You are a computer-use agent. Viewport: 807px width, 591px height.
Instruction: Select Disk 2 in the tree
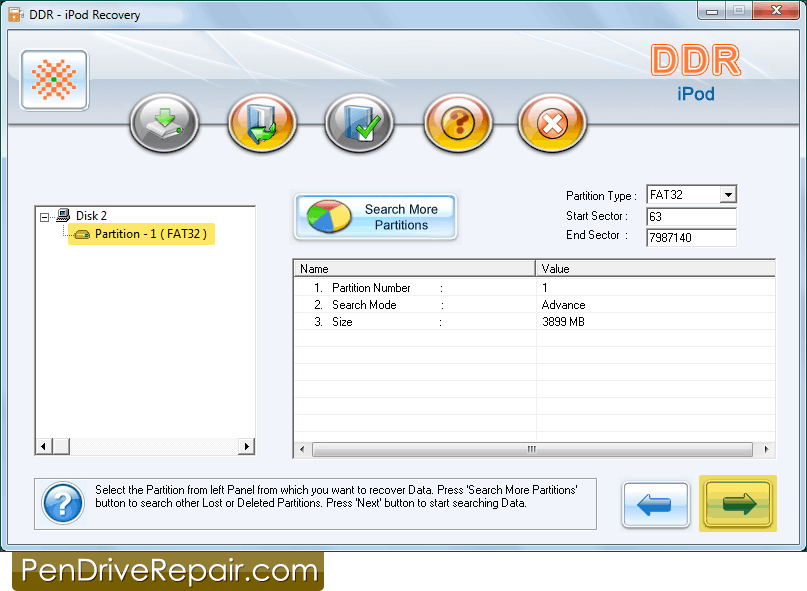point(91,215)
